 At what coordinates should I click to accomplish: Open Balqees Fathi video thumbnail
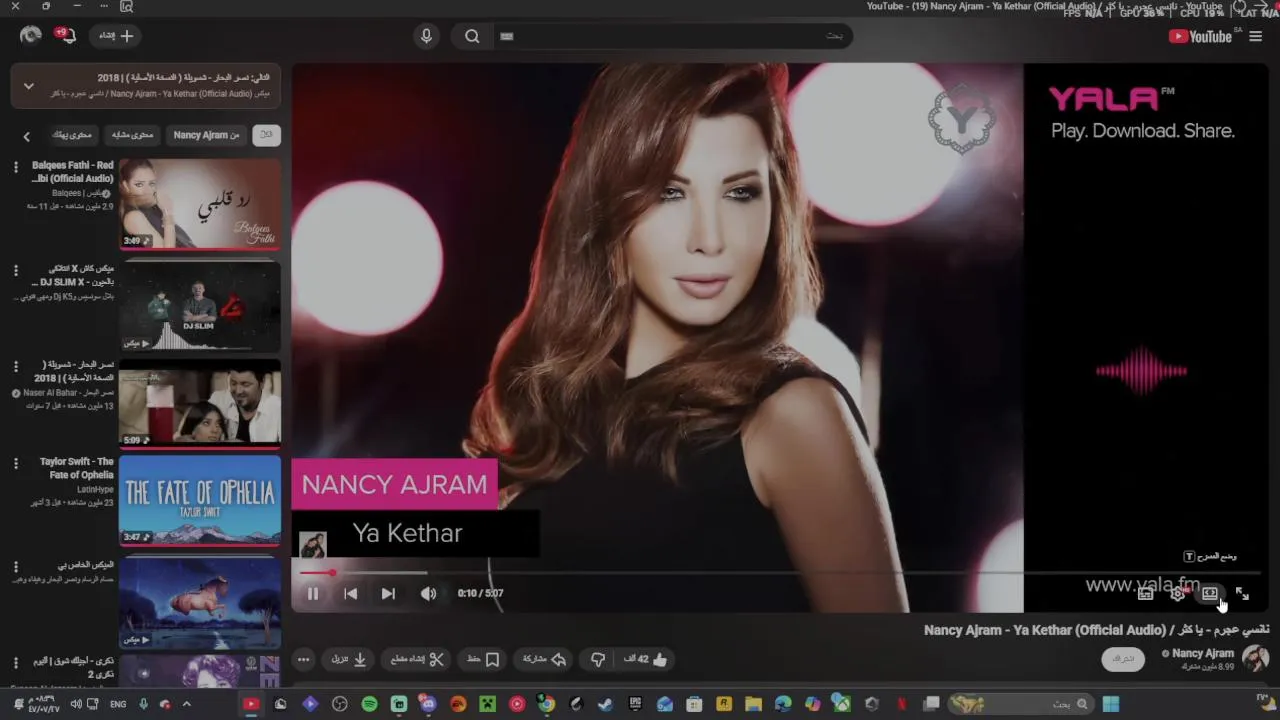200,203
